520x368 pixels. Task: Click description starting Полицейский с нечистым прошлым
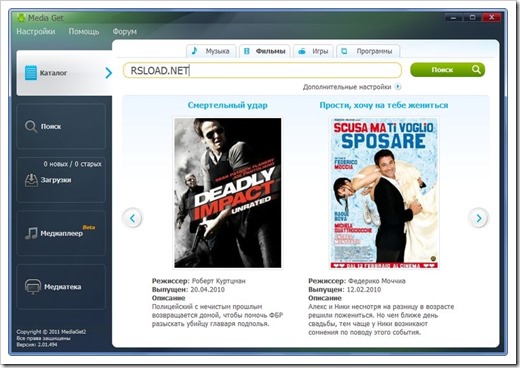pos(217,315)
